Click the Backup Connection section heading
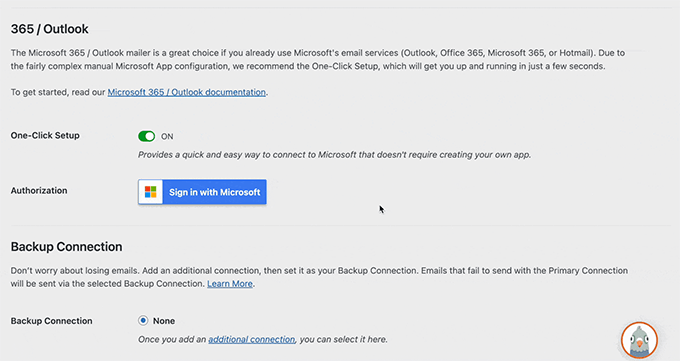Image resolution: width=680 pixels, height=361 pixels. [x=66, y=246]
